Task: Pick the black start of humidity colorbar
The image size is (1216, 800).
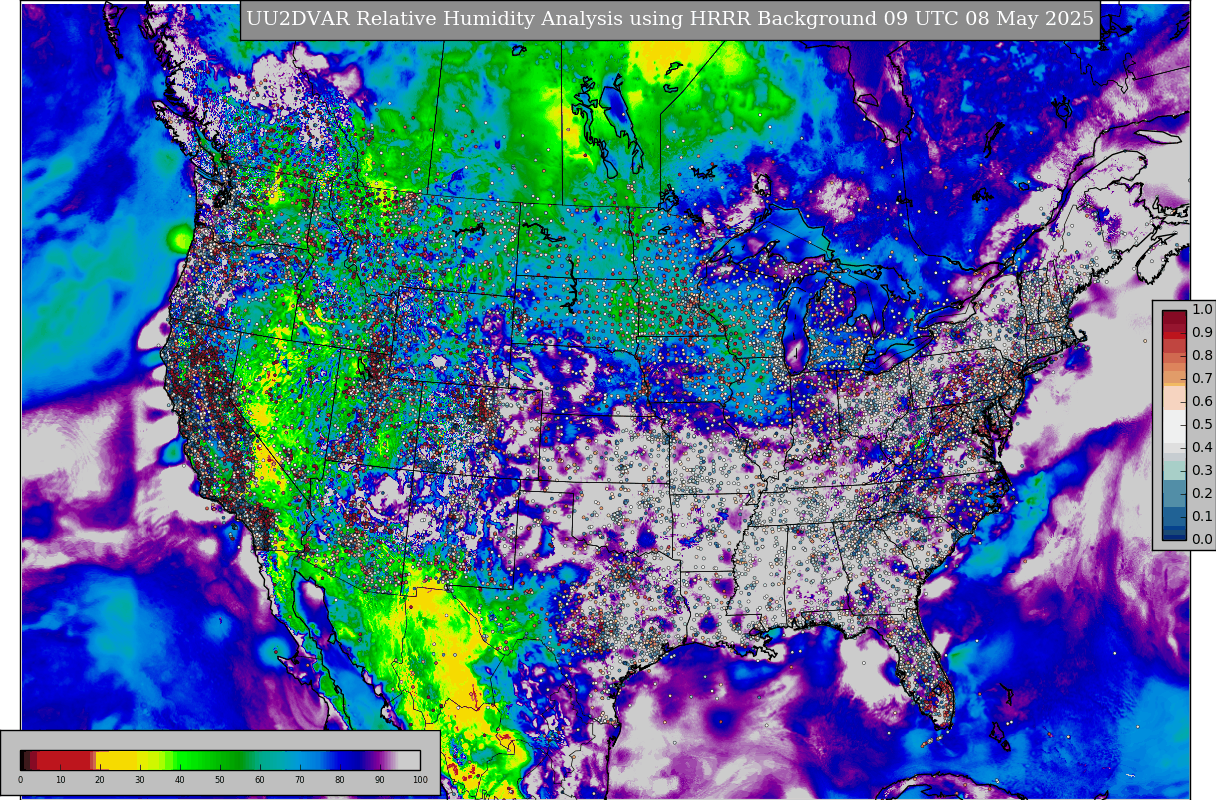Action: (24, 760)
